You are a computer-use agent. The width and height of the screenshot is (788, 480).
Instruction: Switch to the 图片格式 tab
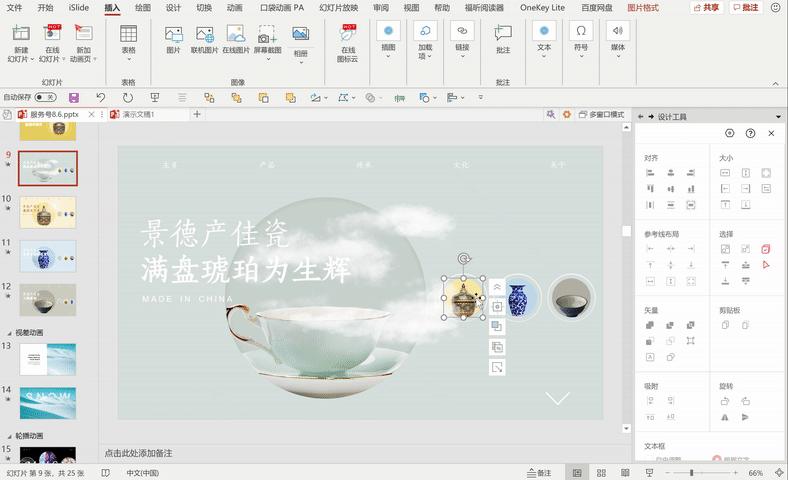click(x=643, y=8)
